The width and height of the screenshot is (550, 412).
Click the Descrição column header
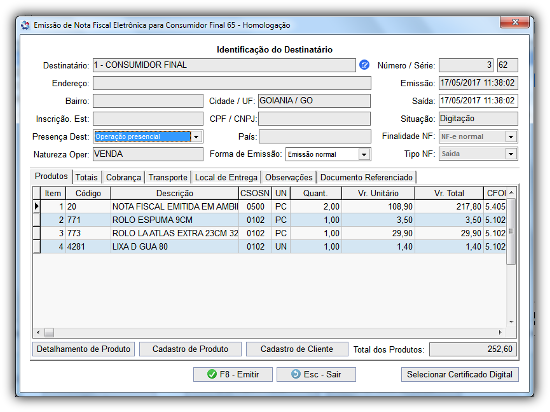175,193
